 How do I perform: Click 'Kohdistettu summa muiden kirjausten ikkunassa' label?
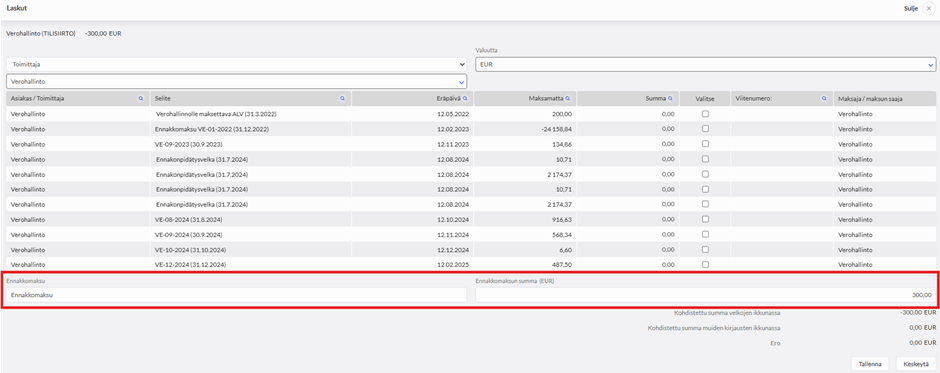[x=715, y=328]
